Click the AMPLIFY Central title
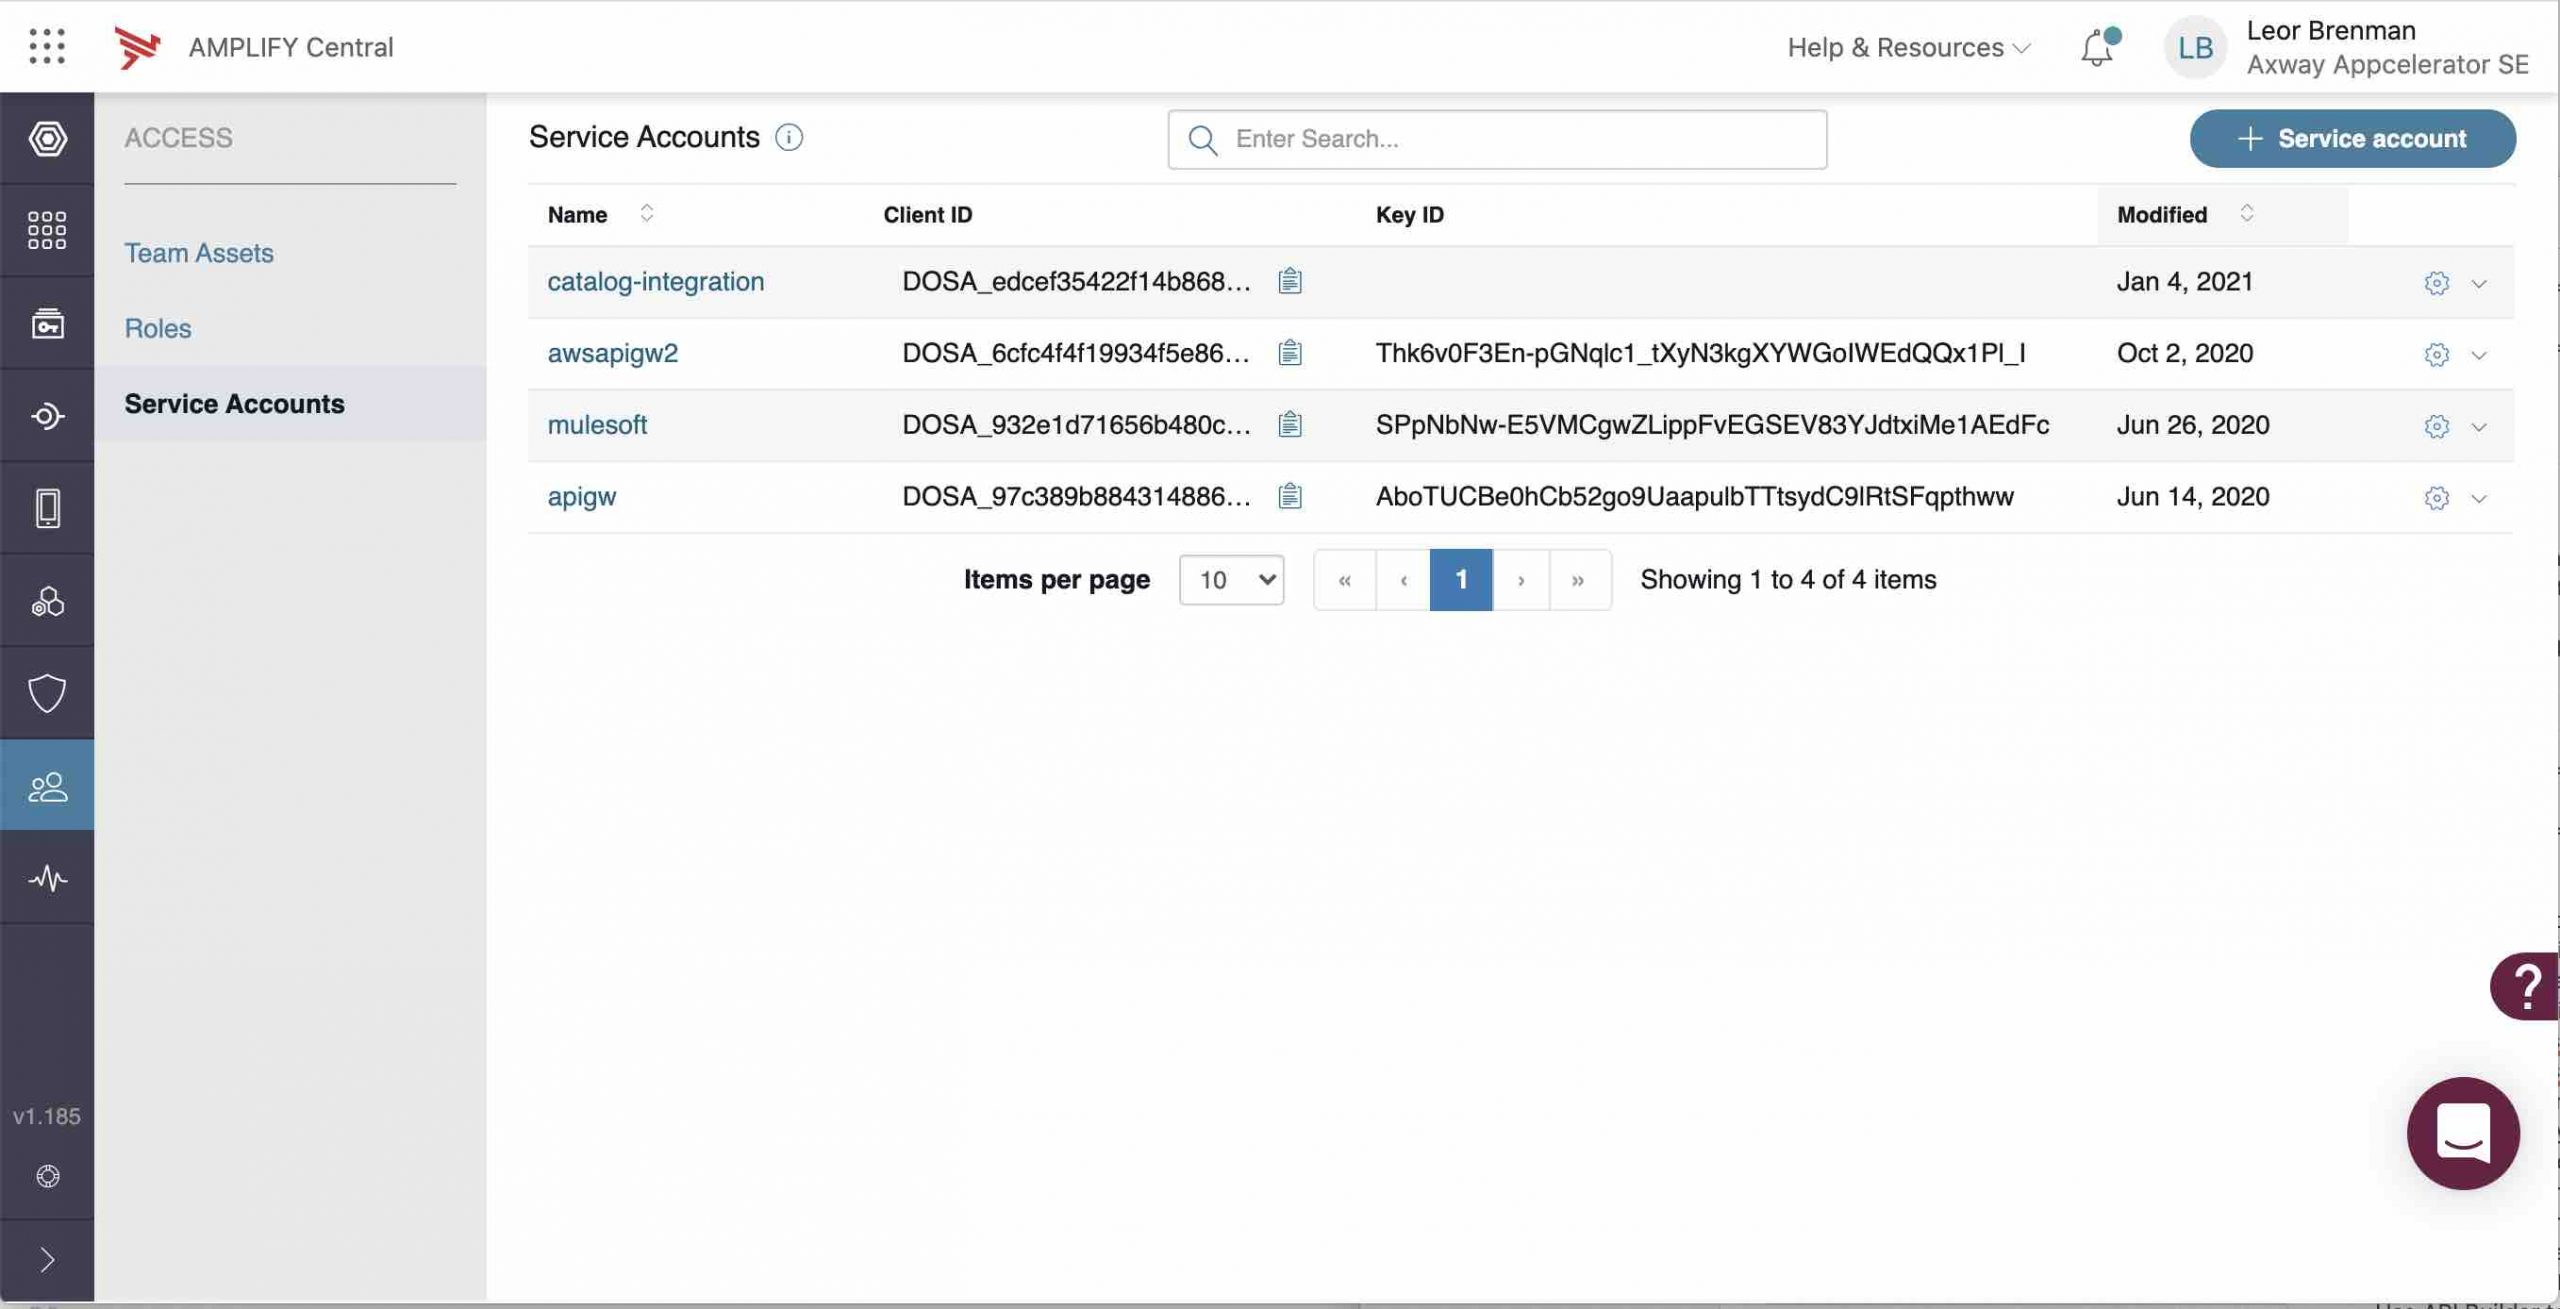 tap(291, 47)
